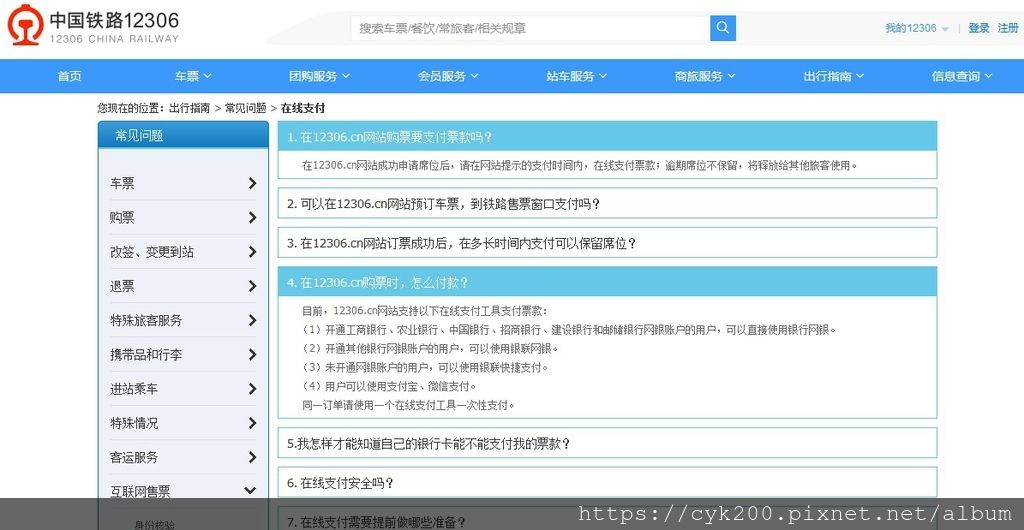
Task: Select the 车票 sidebar label
Action: pos(122,183)
